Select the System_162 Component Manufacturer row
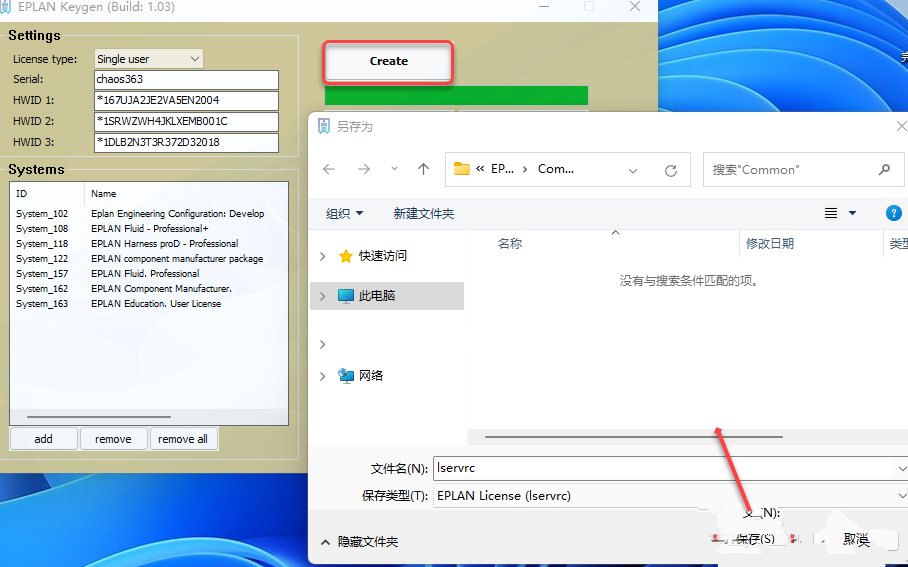Image resolution: width=908 pixels, height=567 pixels. pyautogui.click(x=149, y=289)
